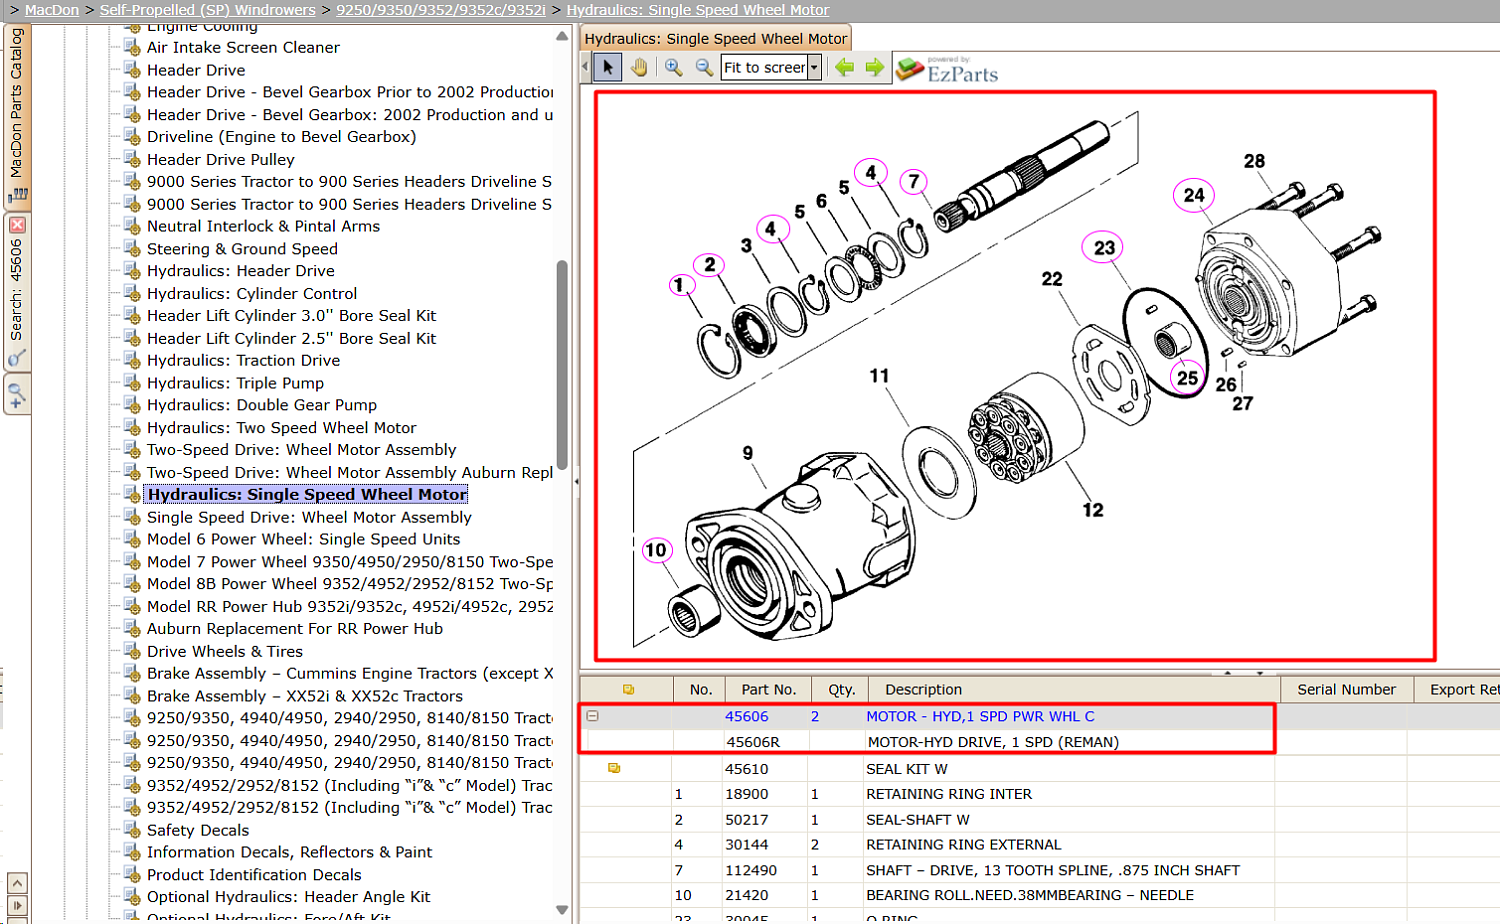Viewport: 1500px width, 924px height.
Task: Open part number 45606 link
Action: point(747,716)
